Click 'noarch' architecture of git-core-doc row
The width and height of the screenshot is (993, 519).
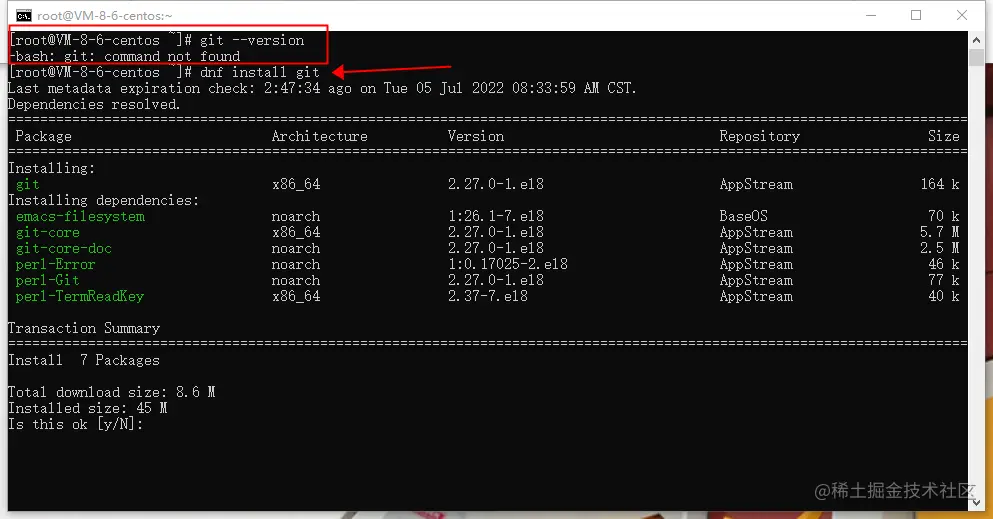click(296, 248)
